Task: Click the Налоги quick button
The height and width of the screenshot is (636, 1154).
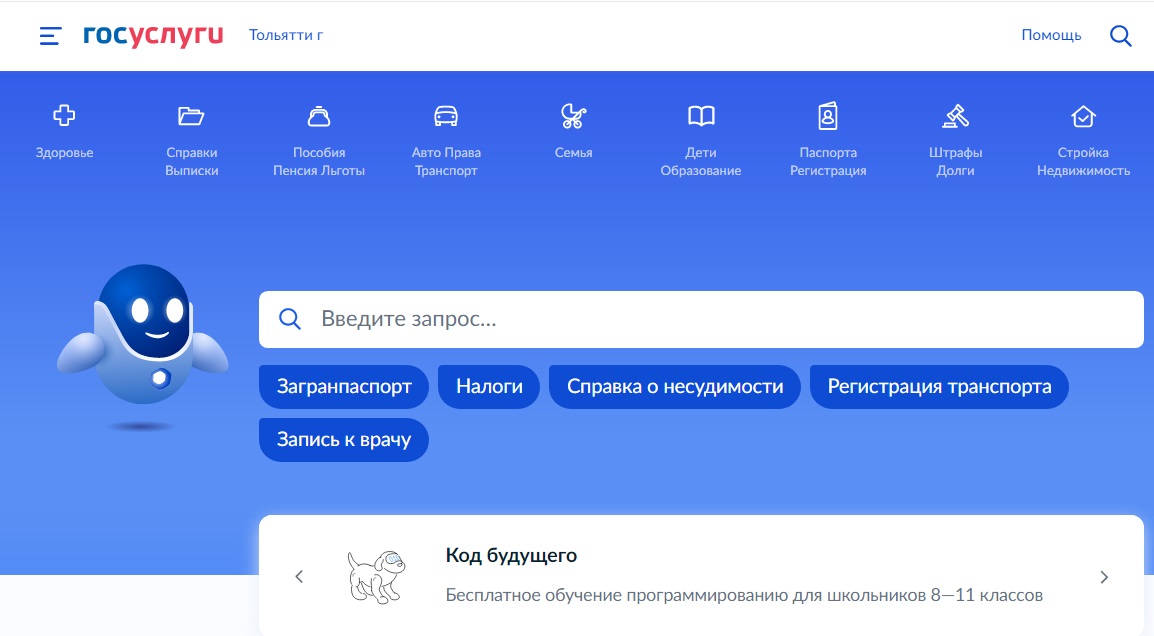Action: [x=489, y=386]
